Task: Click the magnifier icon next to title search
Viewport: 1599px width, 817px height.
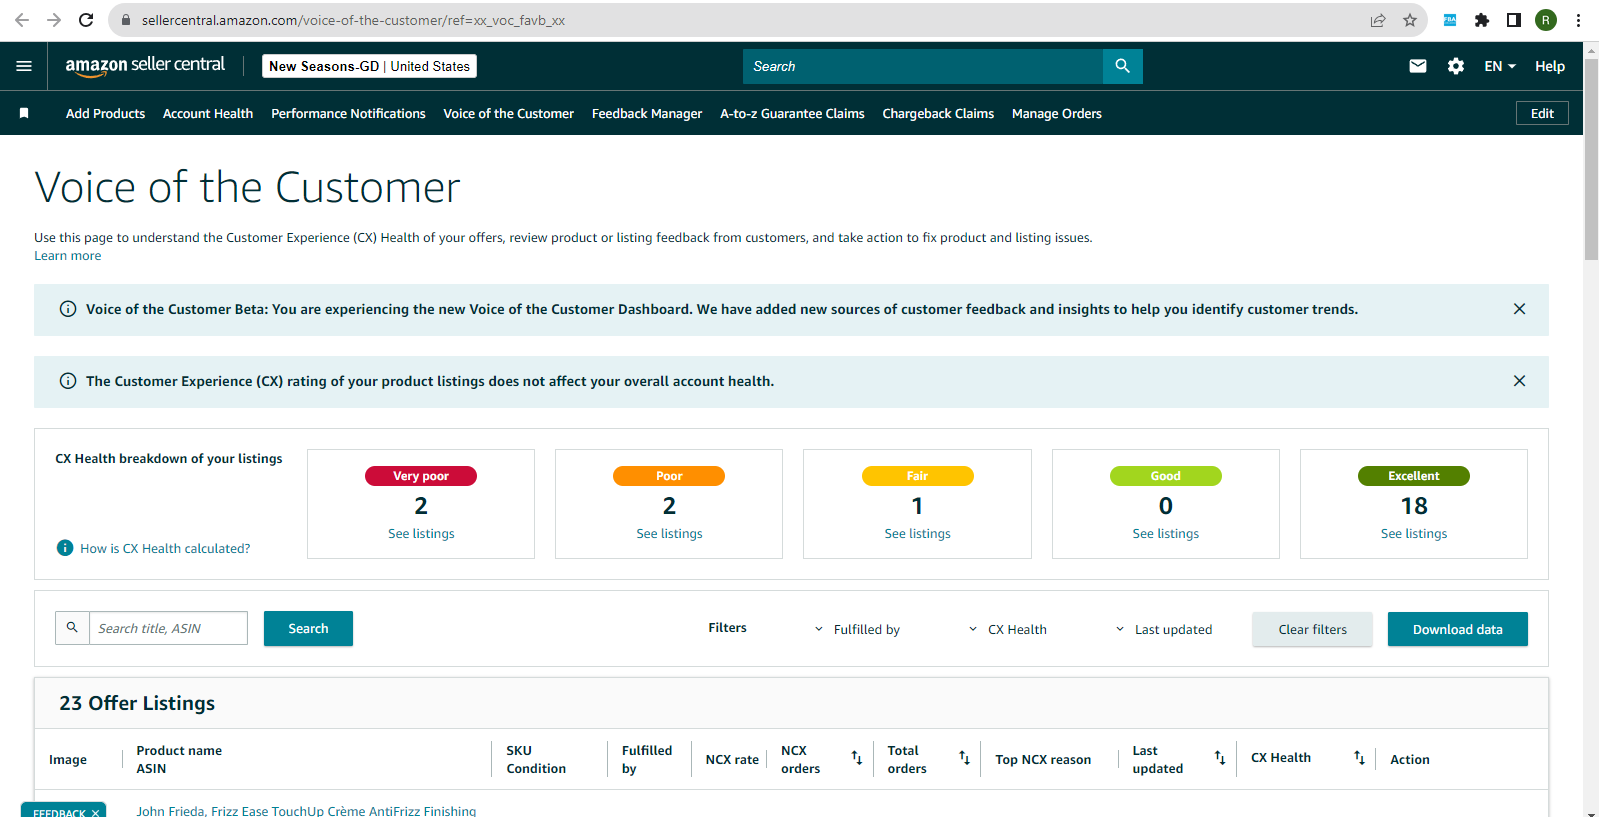Action: [x=72, y=628]
